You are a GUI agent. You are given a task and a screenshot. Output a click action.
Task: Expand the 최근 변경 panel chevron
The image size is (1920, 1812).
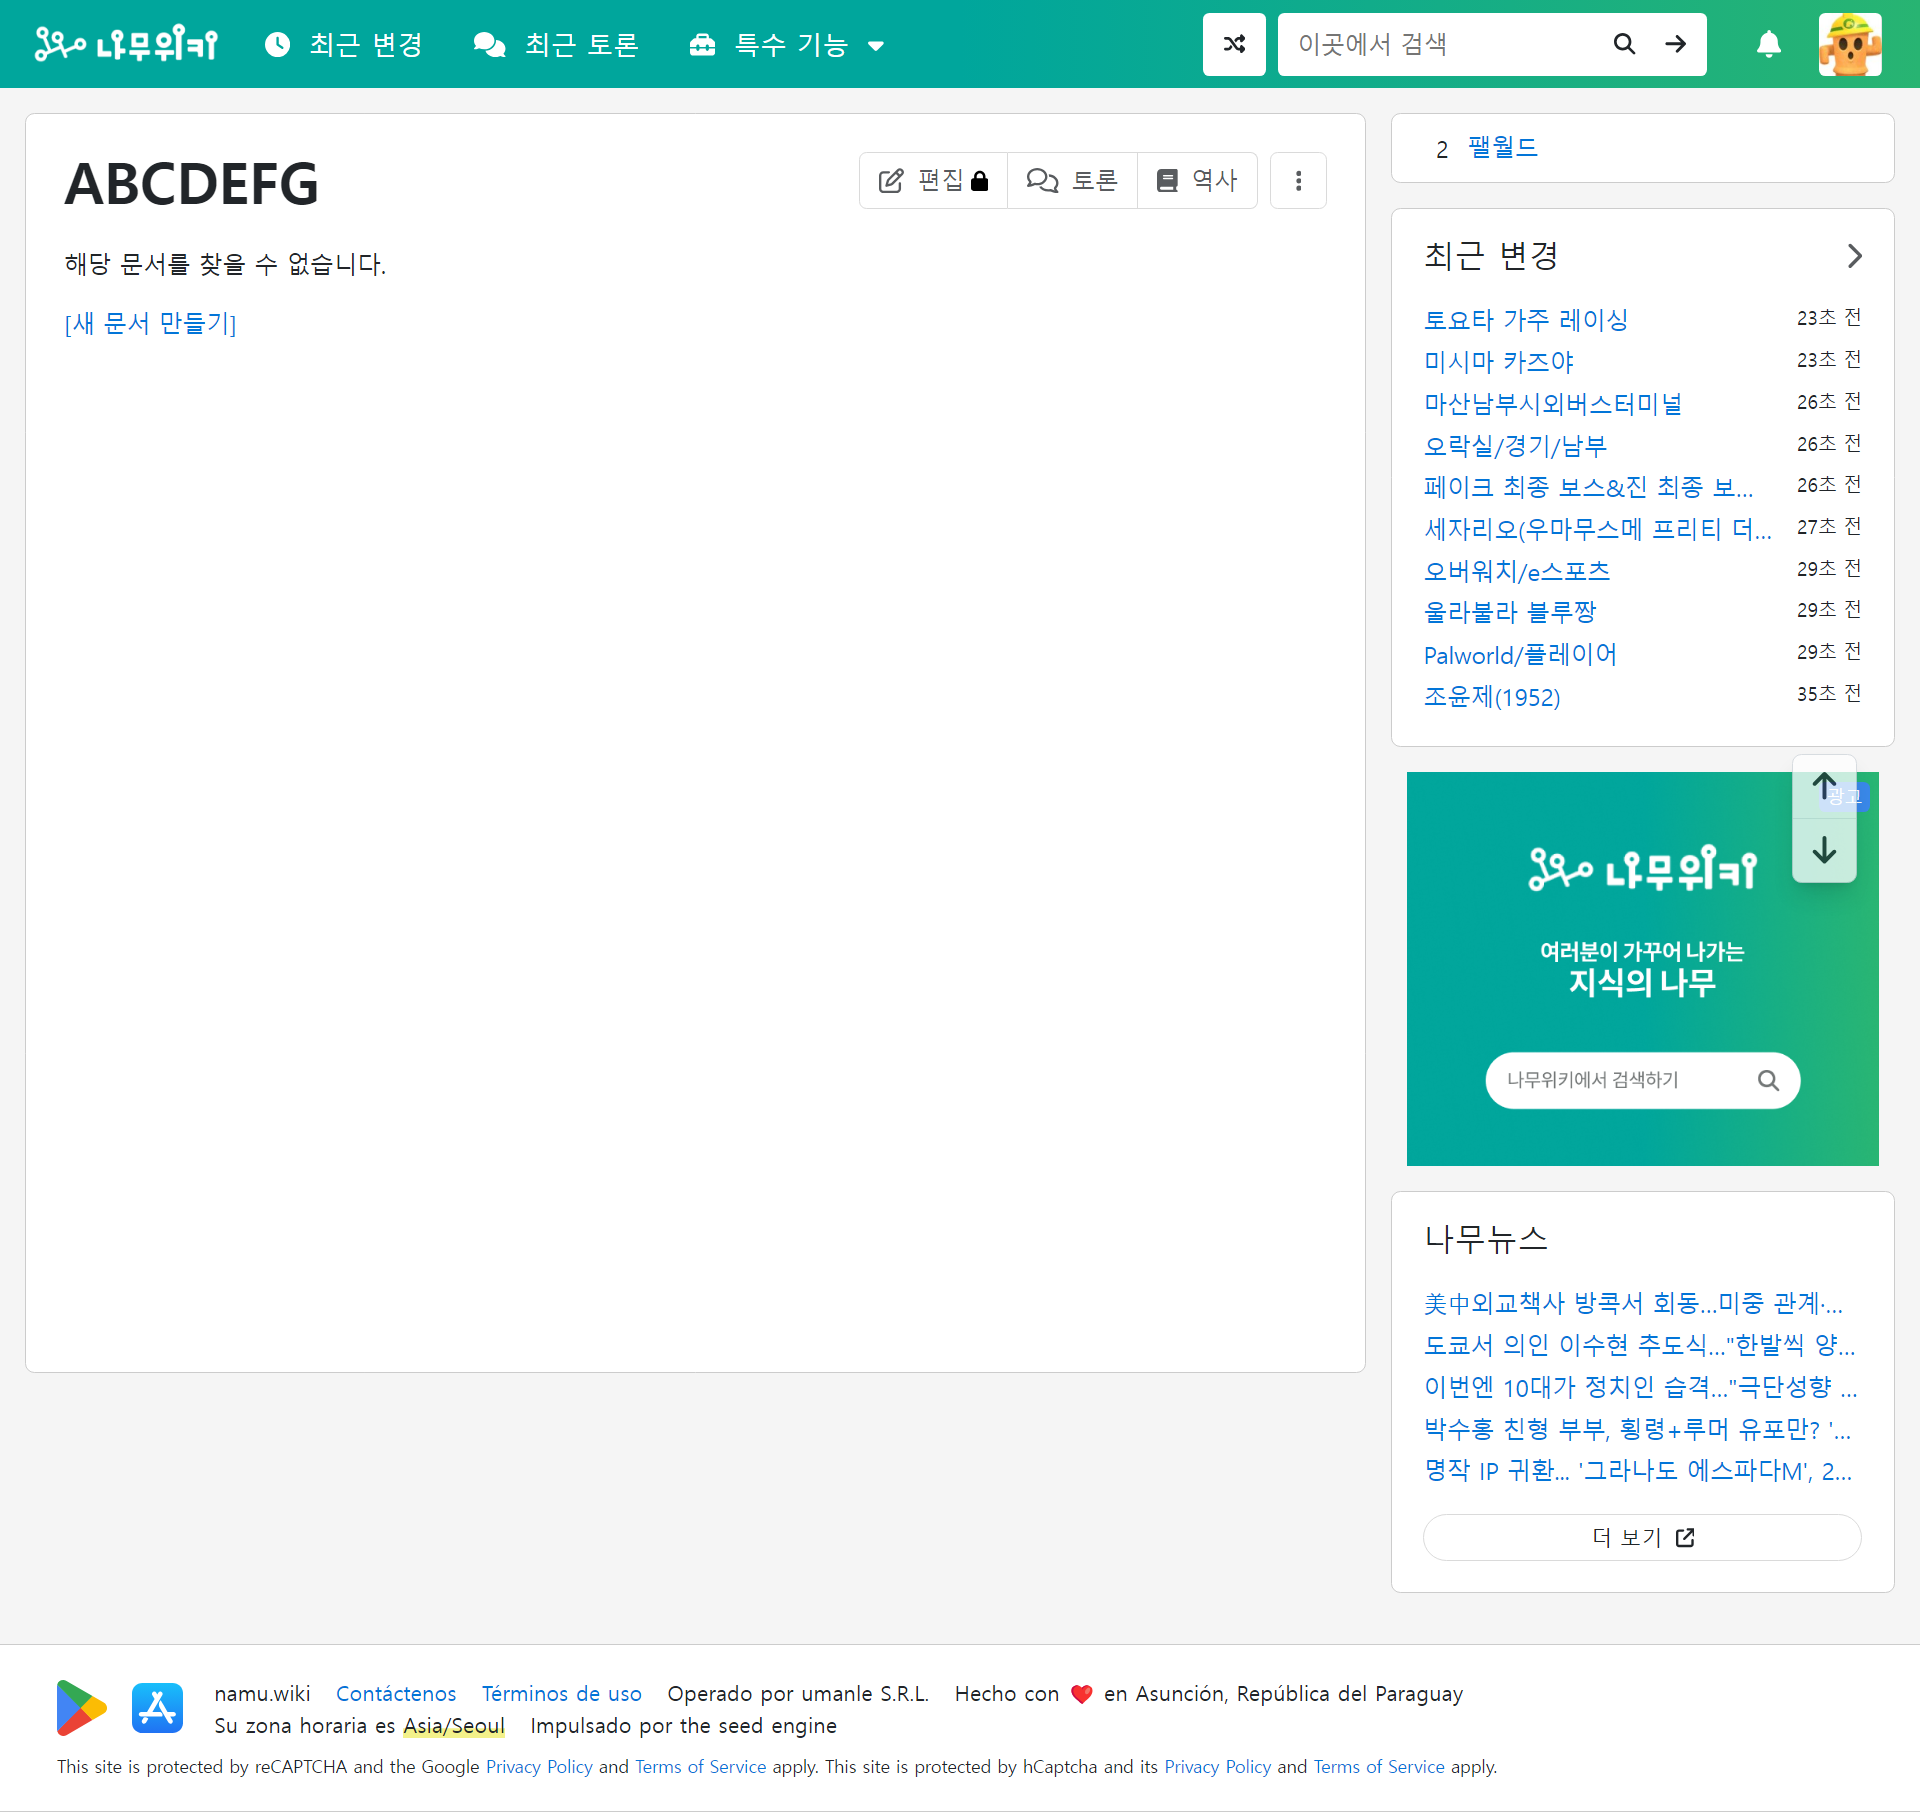point(1855,256)
